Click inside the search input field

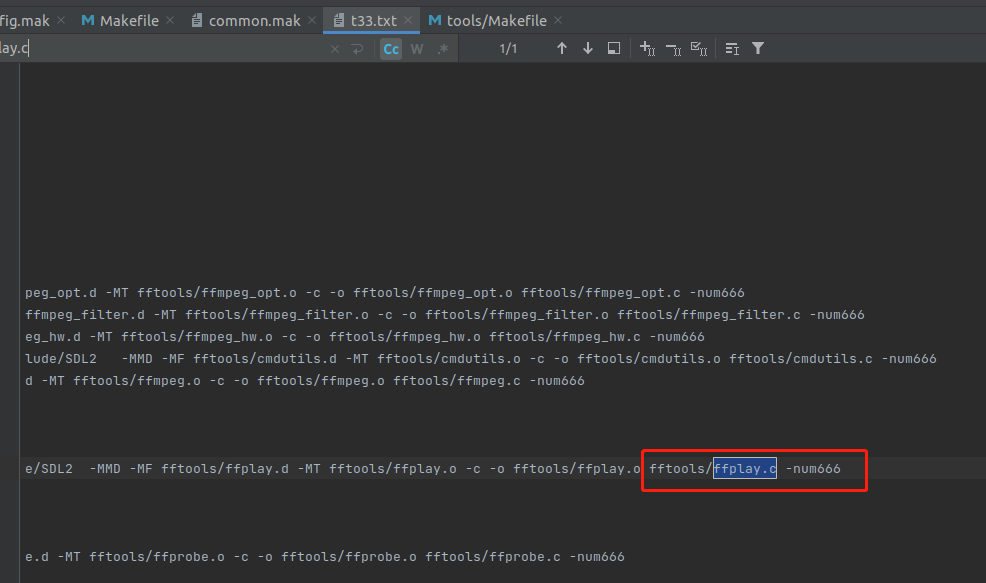point(170,49)
